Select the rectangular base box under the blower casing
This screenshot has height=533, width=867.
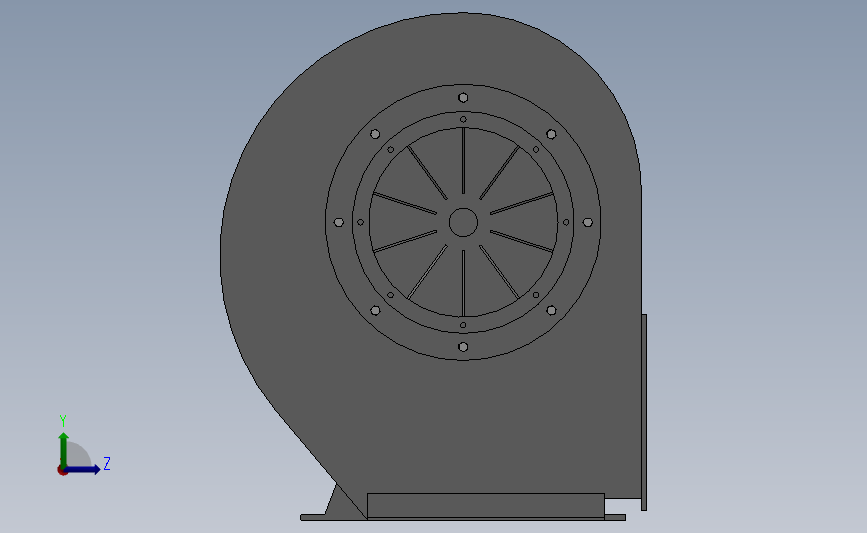coord(486,505)
